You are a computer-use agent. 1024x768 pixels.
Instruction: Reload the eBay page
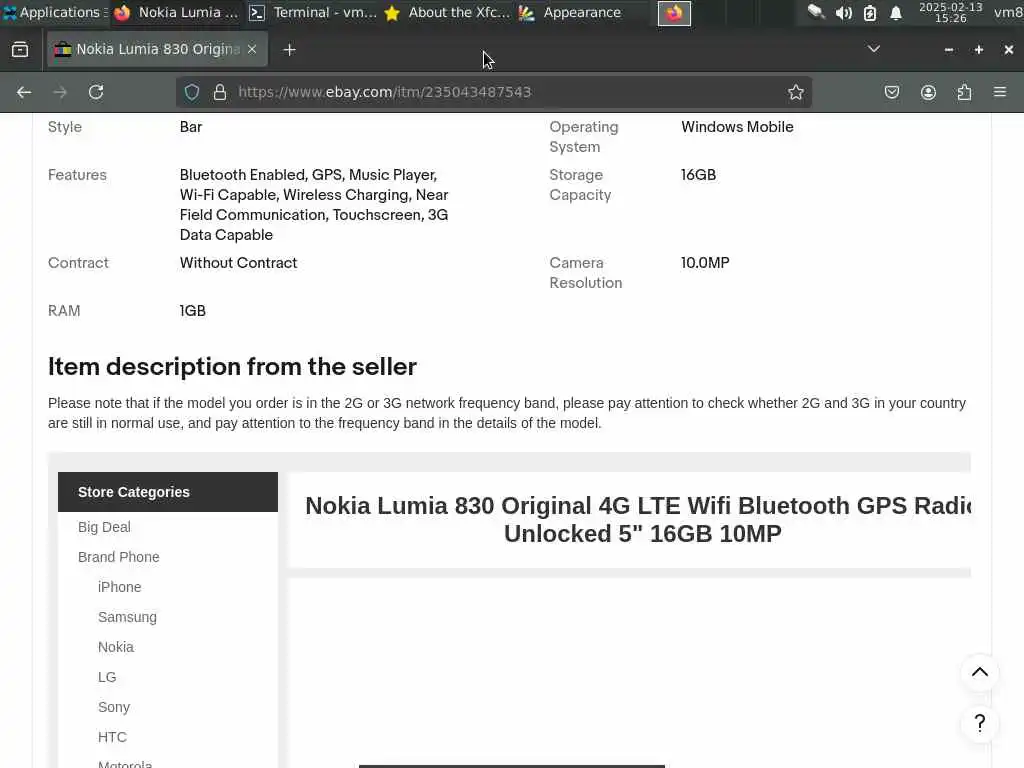(96, 92)
